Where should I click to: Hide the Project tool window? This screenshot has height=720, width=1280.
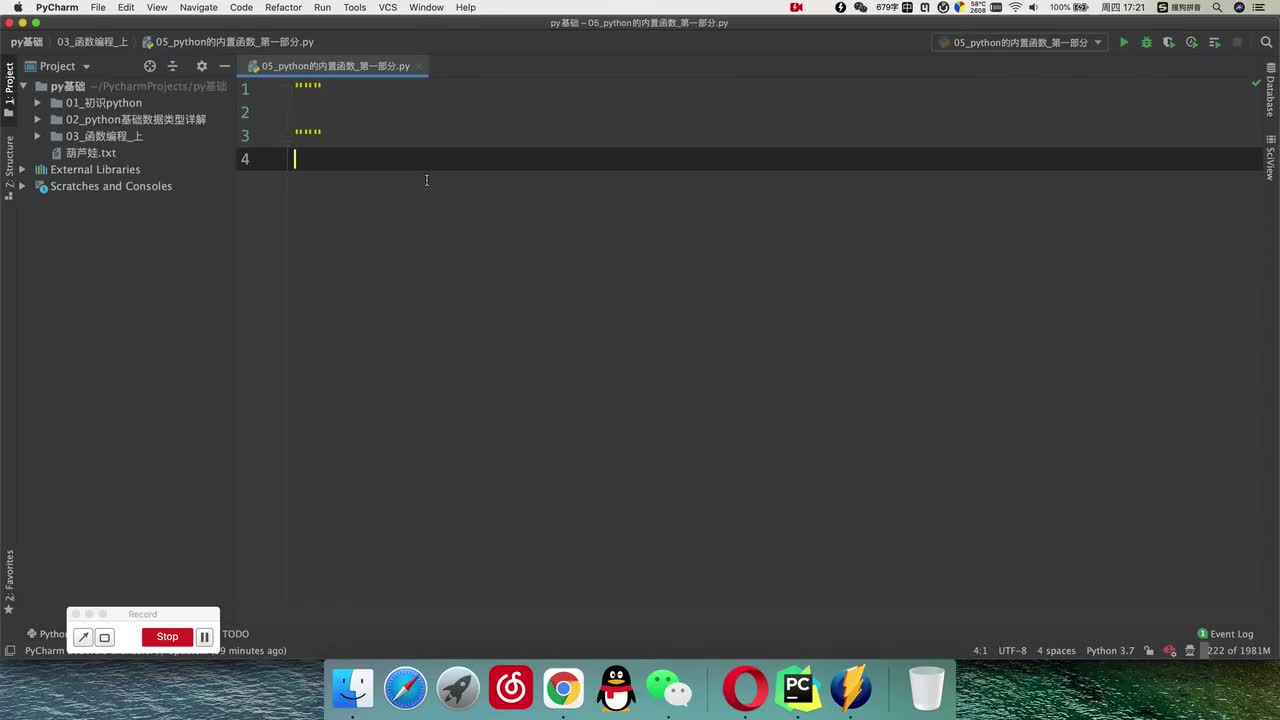(224, 66)
